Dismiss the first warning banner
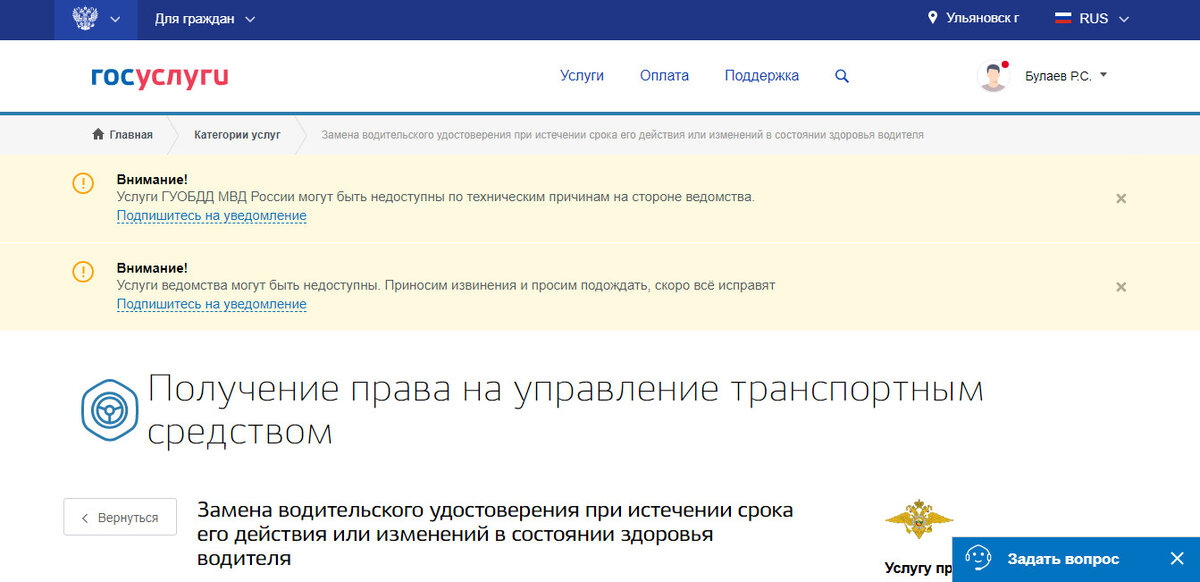This screenshot has width=1200, height=582. (1120, 199)
